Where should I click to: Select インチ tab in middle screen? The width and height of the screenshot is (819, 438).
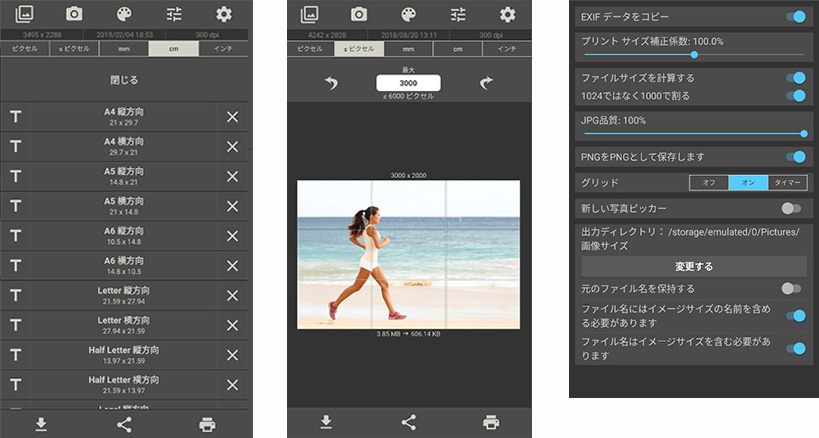507,49
